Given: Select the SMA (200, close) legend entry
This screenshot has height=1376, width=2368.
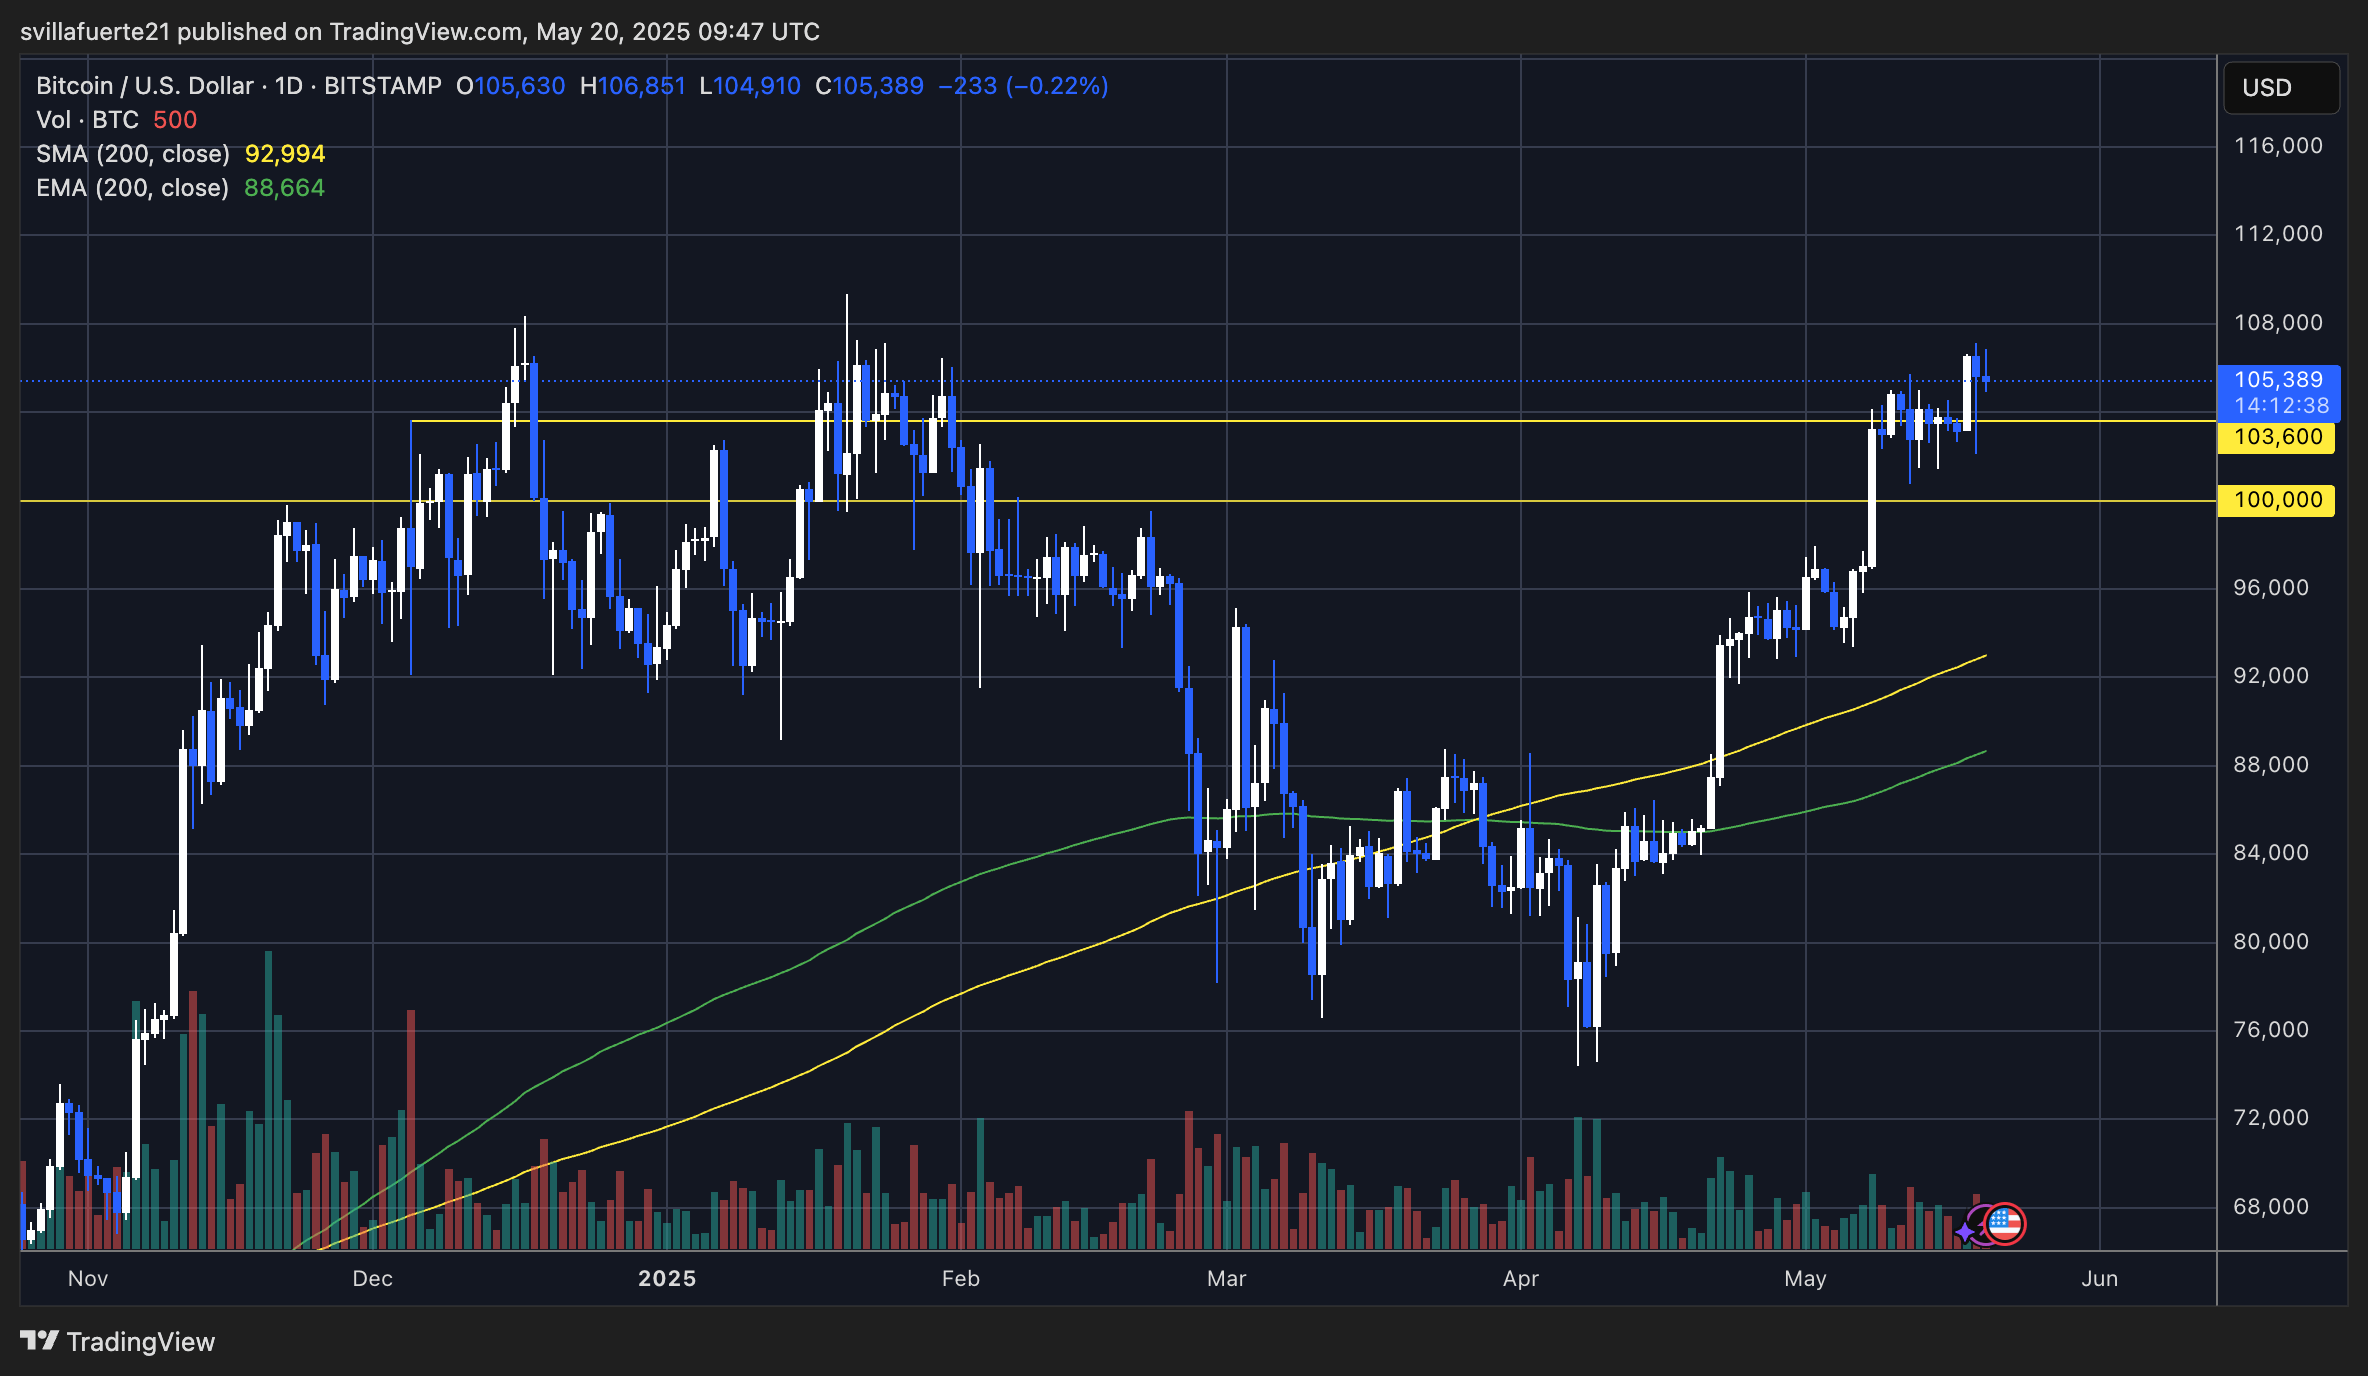Looking at the screenshot, I should pos(133,154).
